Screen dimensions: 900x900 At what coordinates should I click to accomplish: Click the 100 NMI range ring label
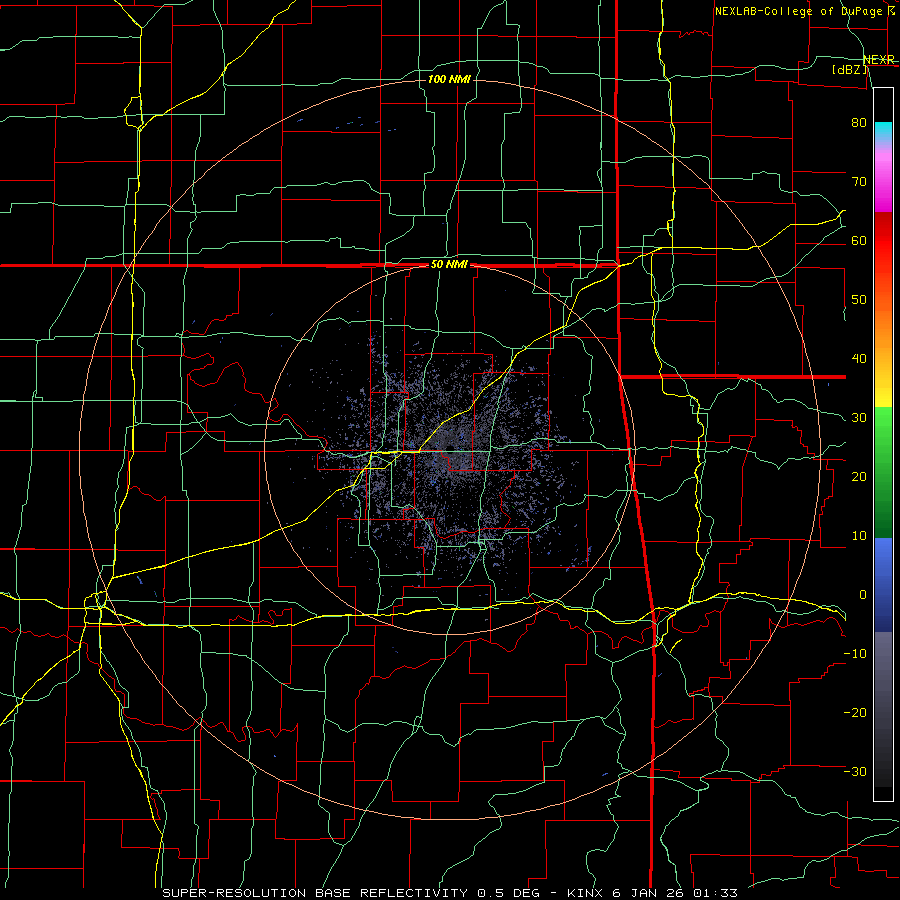pyautogui.click(x=449, y=79)
